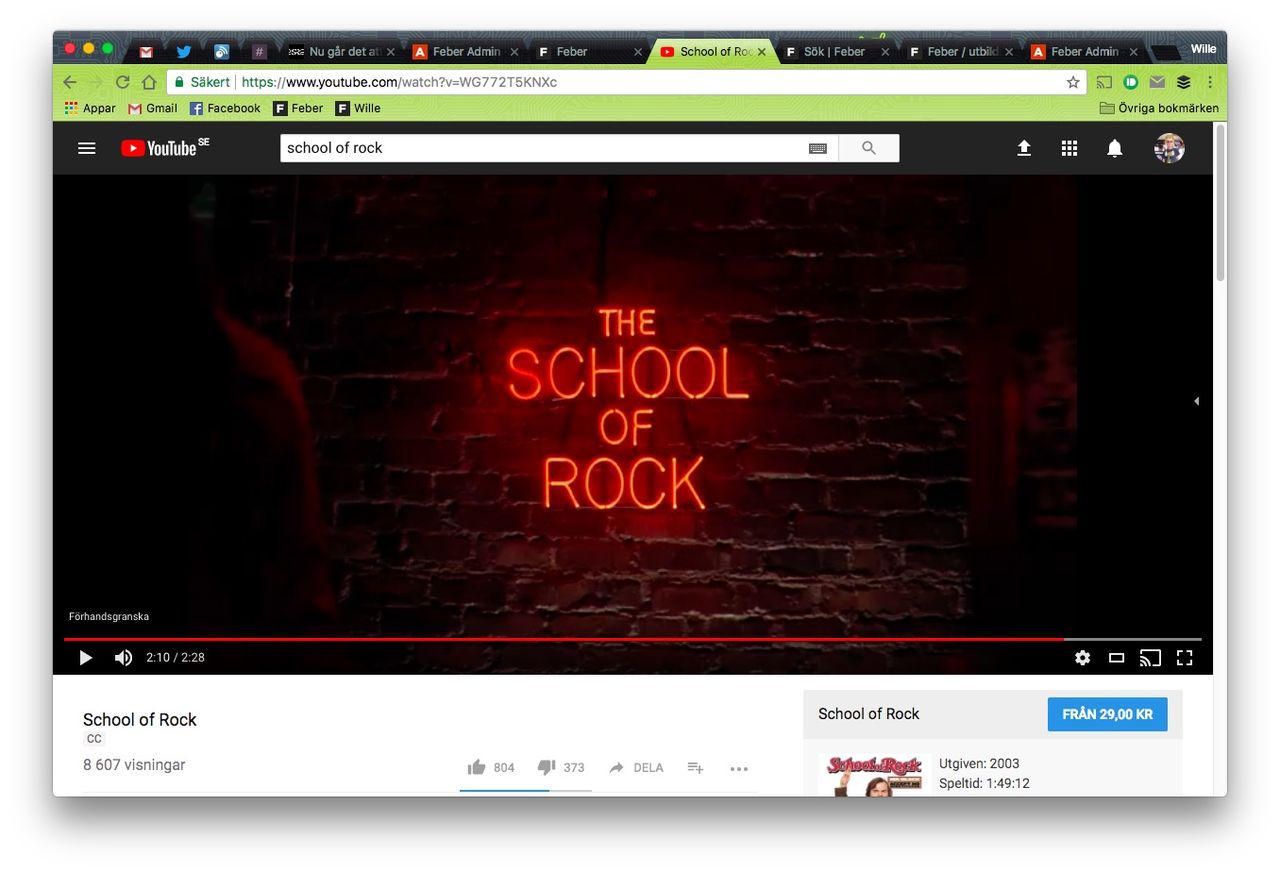This screenshot has width=1280, height=872.
Task: Click the page vertical scrollbar
Action: pos(1220,203)
